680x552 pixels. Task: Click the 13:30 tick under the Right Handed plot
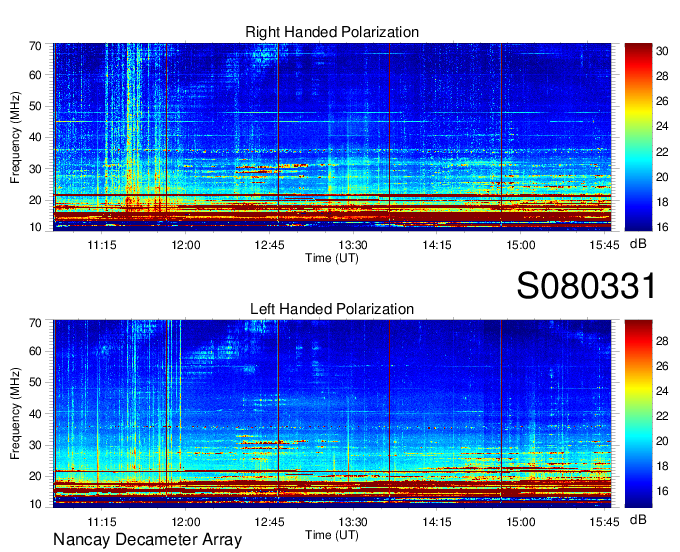tap(353, 245)
